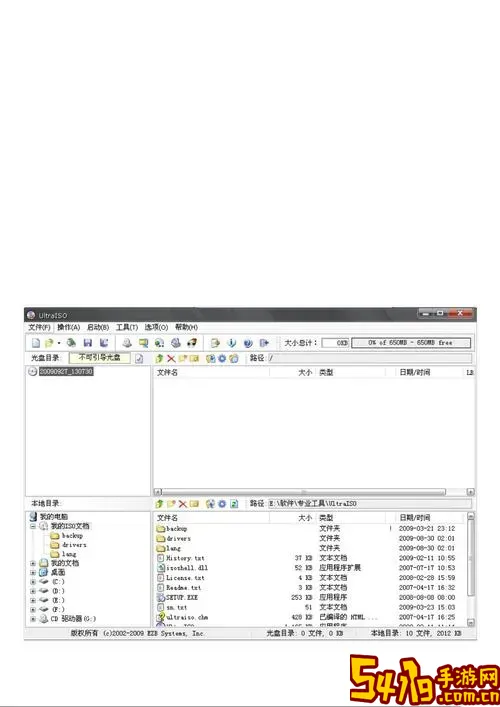The image size is (500, 707).
Task: Click the local 路径 field showing E:\软件\专业工具\UltraISO
Action: click(x=370, y=503)
